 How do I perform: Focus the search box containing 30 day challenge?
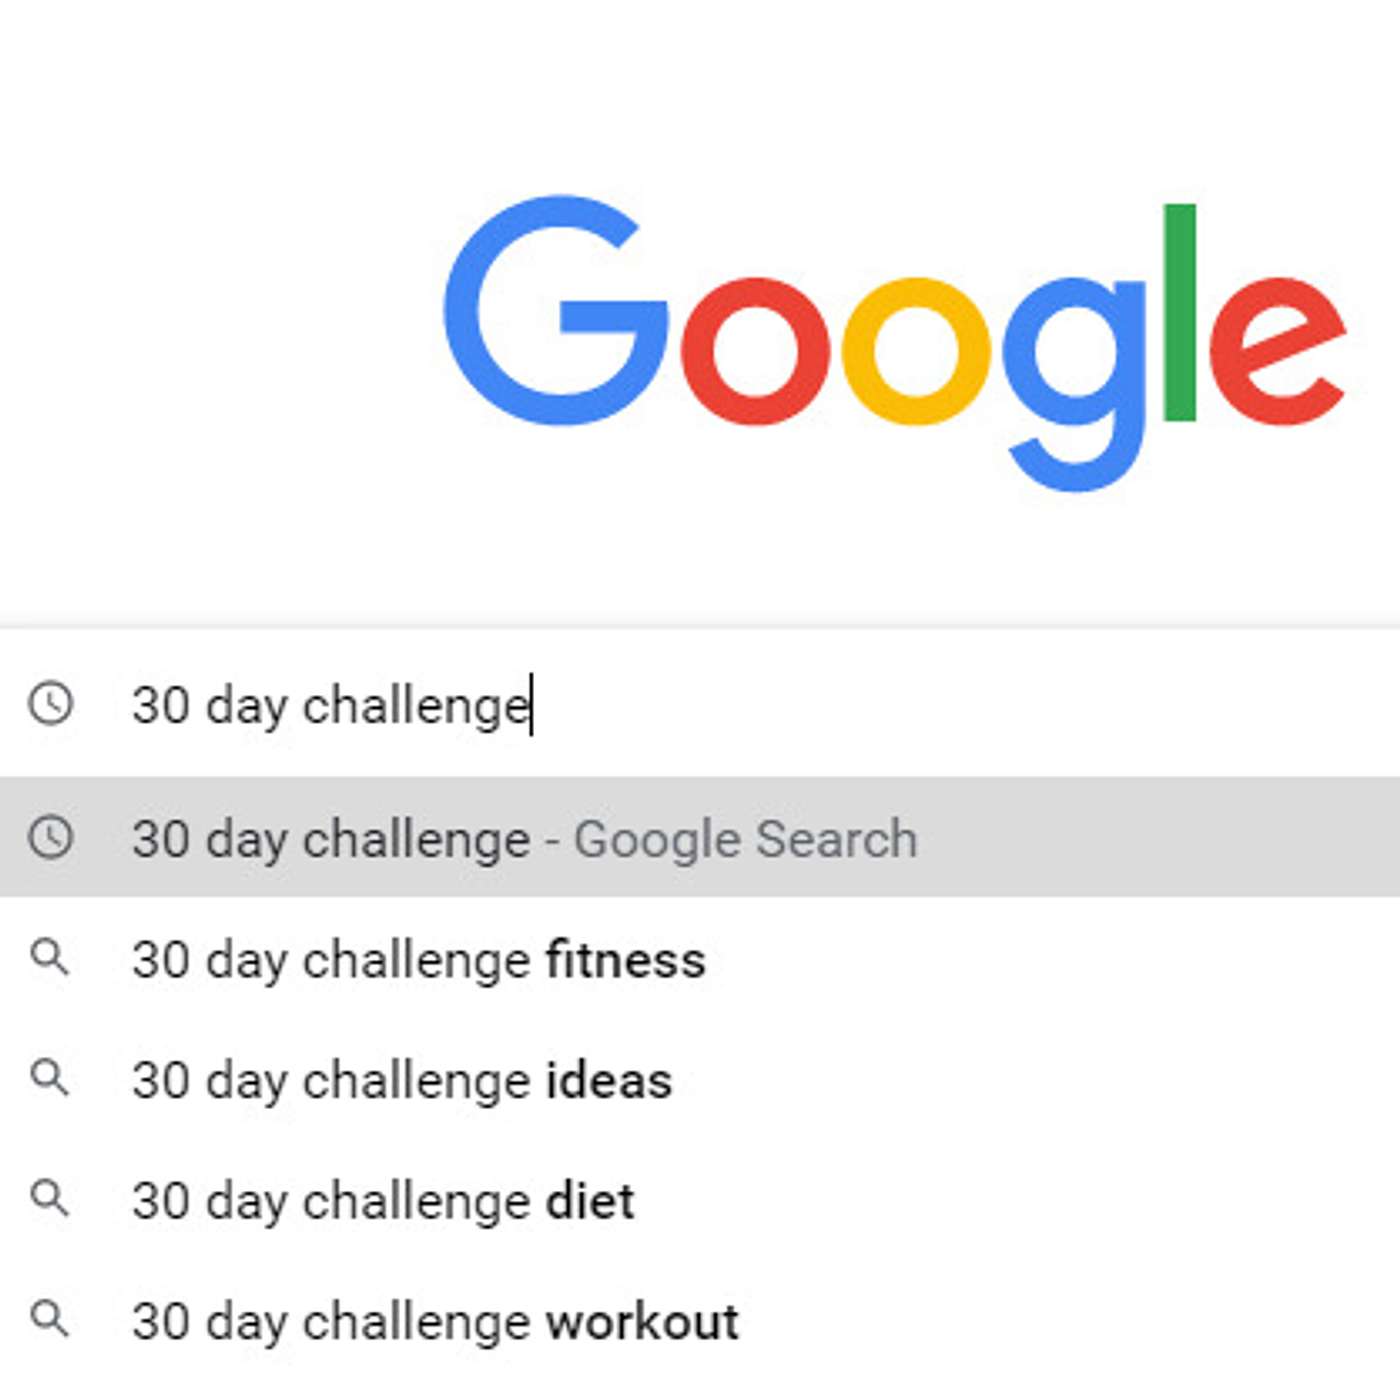coord(700,704)
